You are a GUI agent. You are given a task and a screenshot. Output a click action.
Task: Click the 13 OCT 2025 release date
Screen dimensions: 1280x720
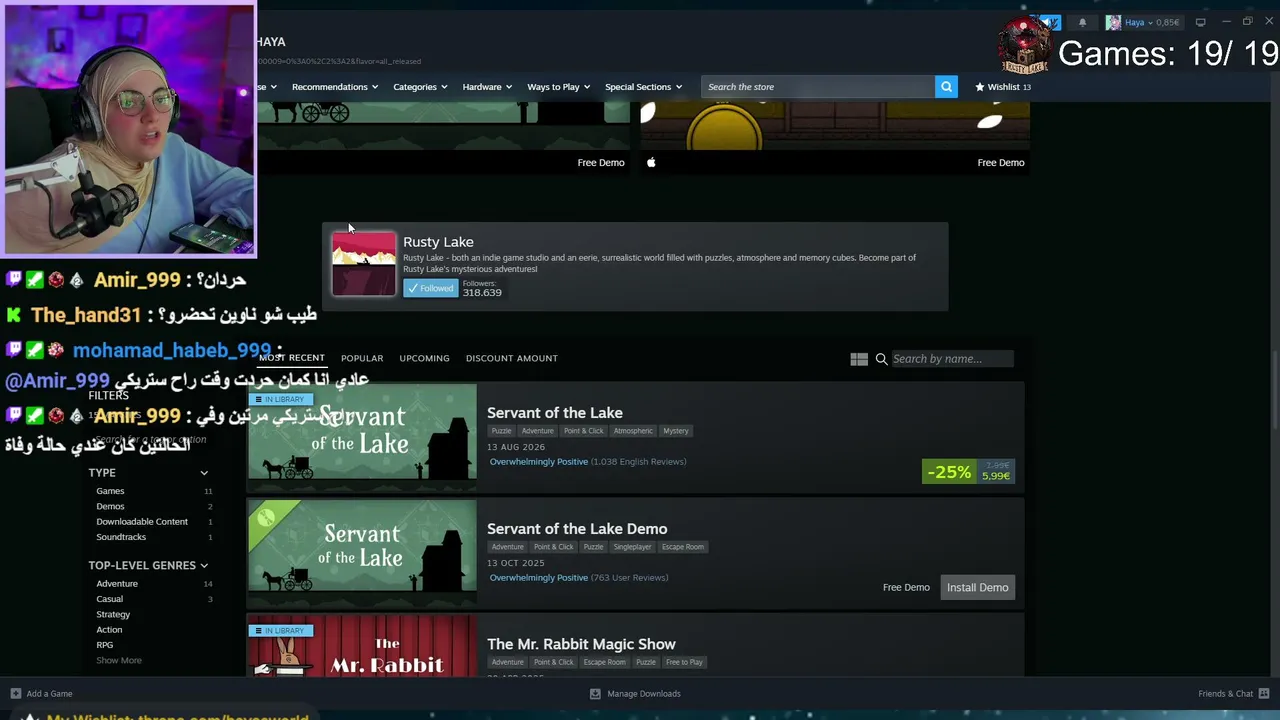[x=515, y=563]
